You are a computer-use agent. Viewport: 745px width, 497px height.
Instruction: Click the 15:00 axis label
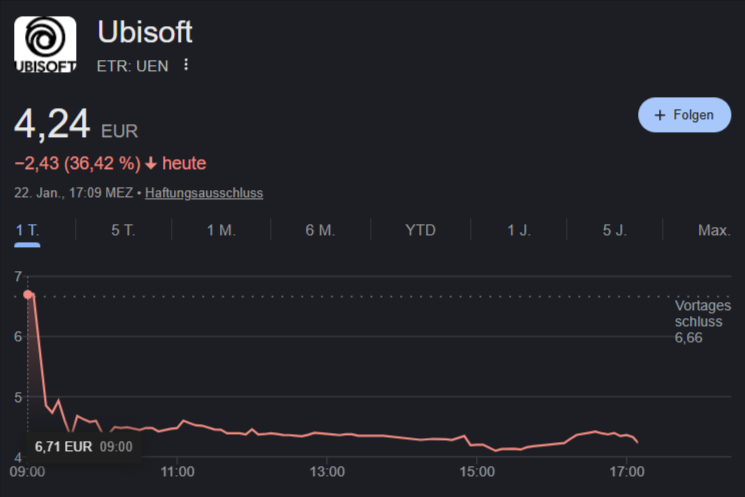click(477, 472)
